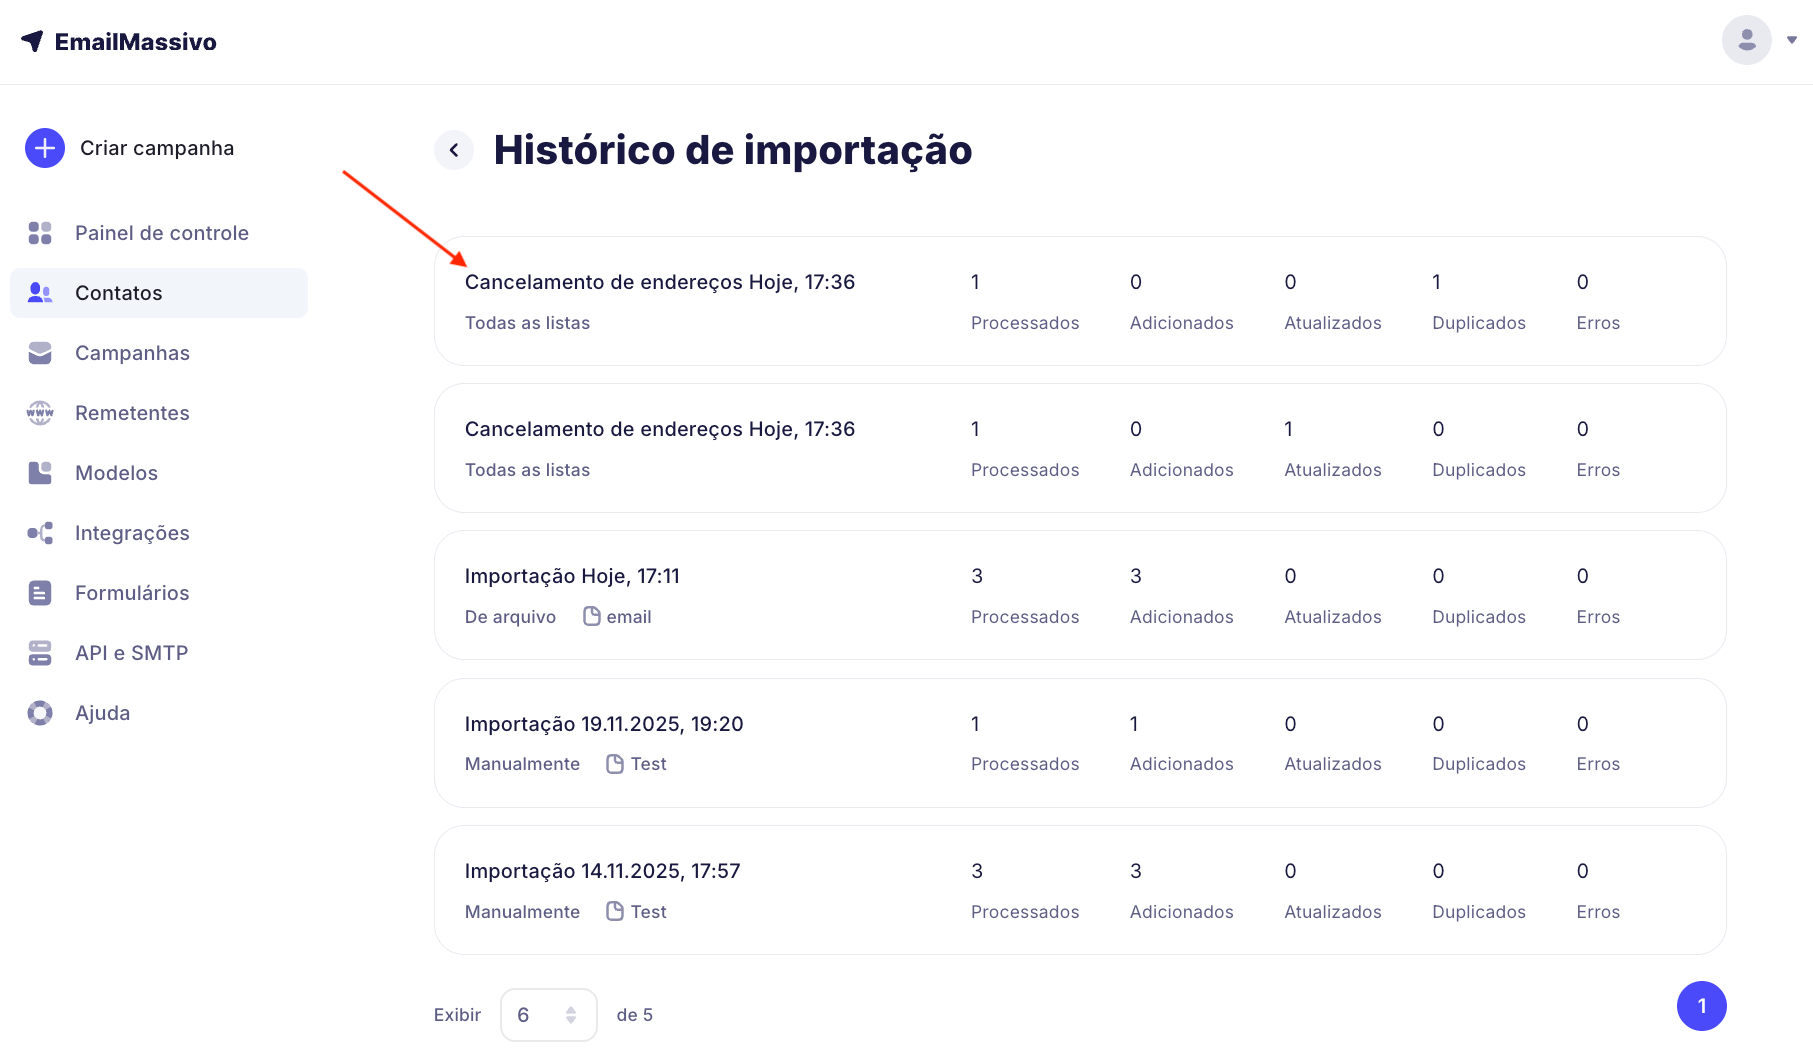The height and width of the screenshot is (1056, 1813).
Task: Open the Exibir rows-per-page selector
Action: click(548, 1015)
